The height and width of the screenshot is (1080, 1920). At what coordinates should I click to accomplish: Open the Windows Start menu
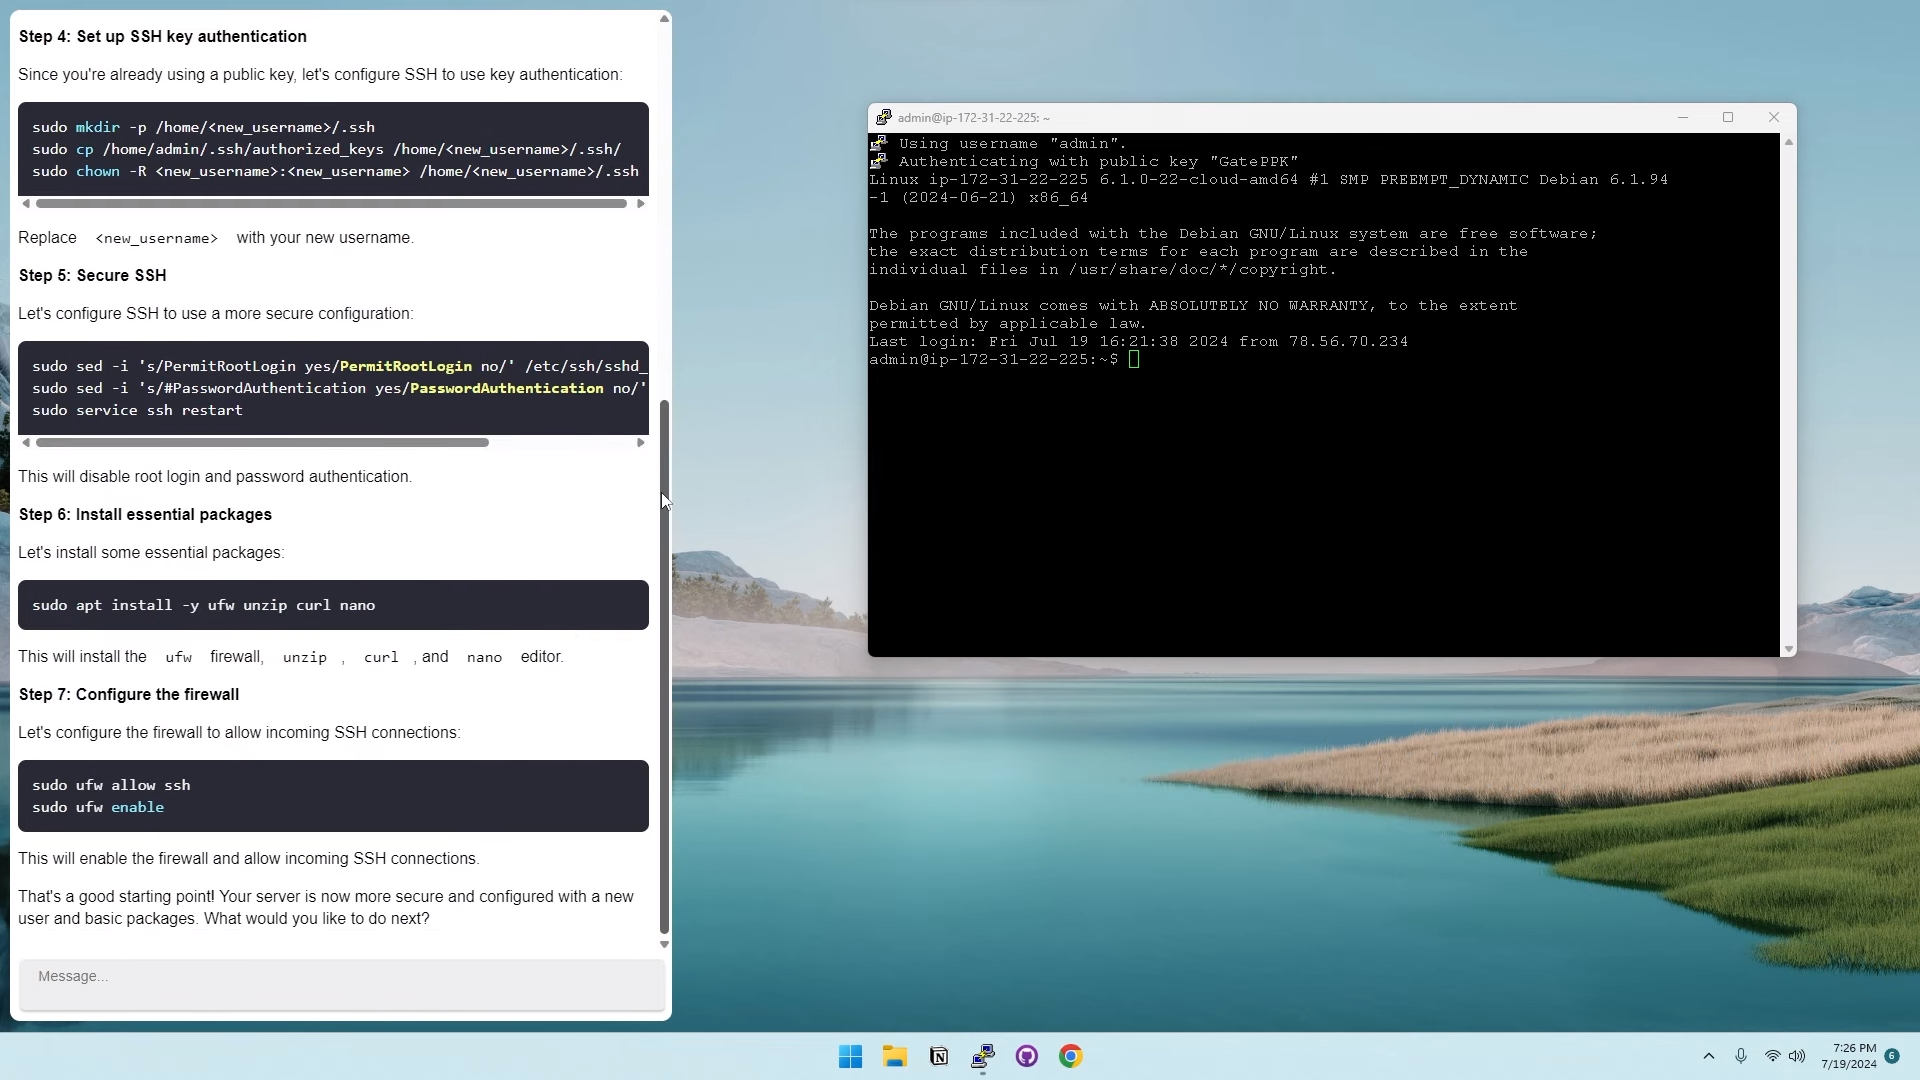pyautogui.click(x=850, y=1056)
